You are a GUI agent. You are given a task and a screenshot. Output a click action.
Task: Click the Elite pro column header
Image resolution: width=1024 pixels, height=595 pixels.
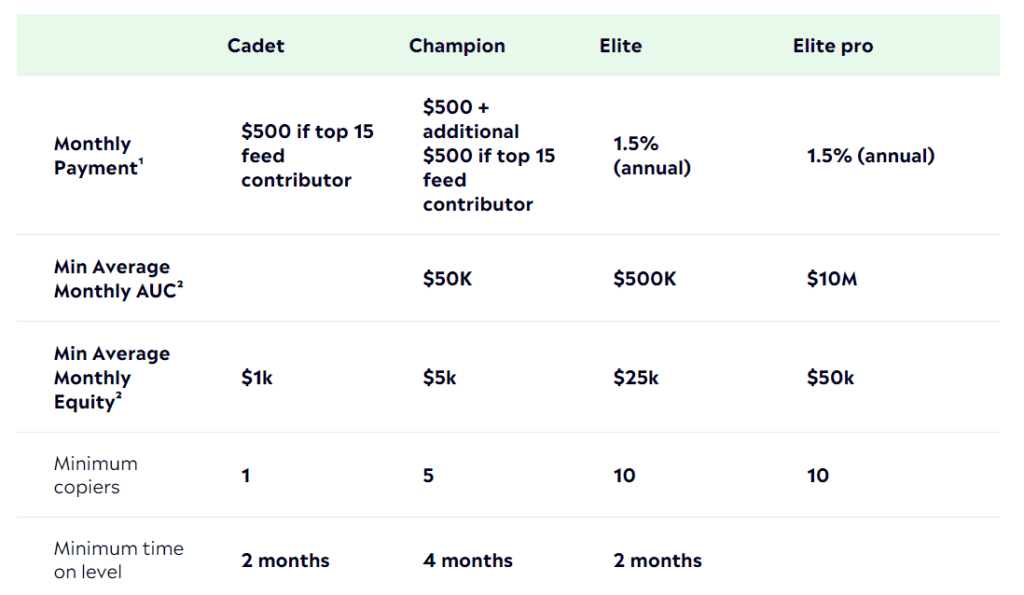pos(832,46)
